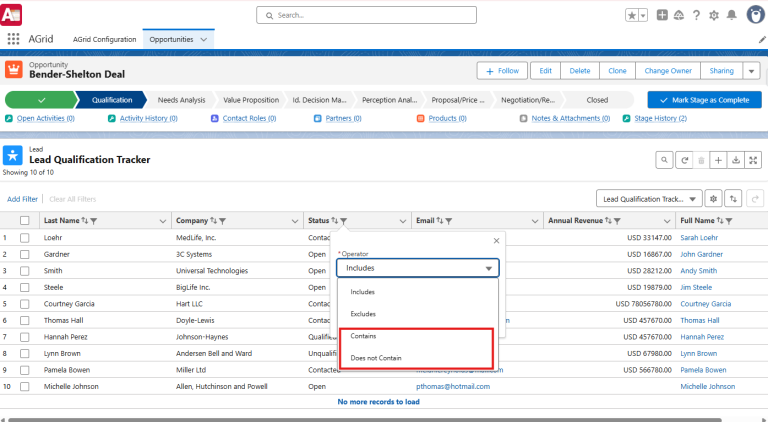768x422 pixels.
Task: Focus the global Search field
Action: click(366, 15)
